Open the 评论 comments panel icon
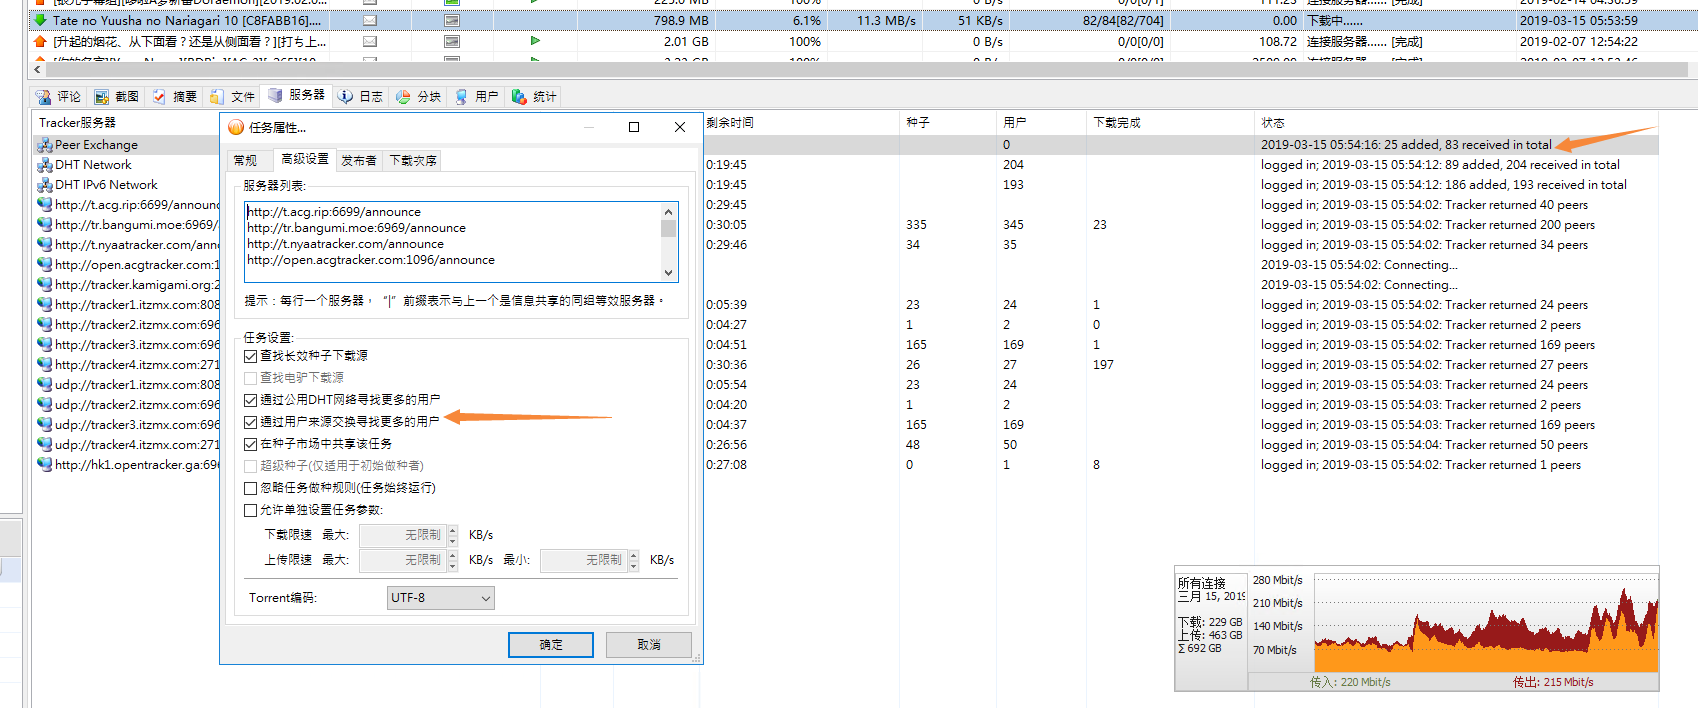The height and width of the screenshot is (708, 1698). pos(44,97)
